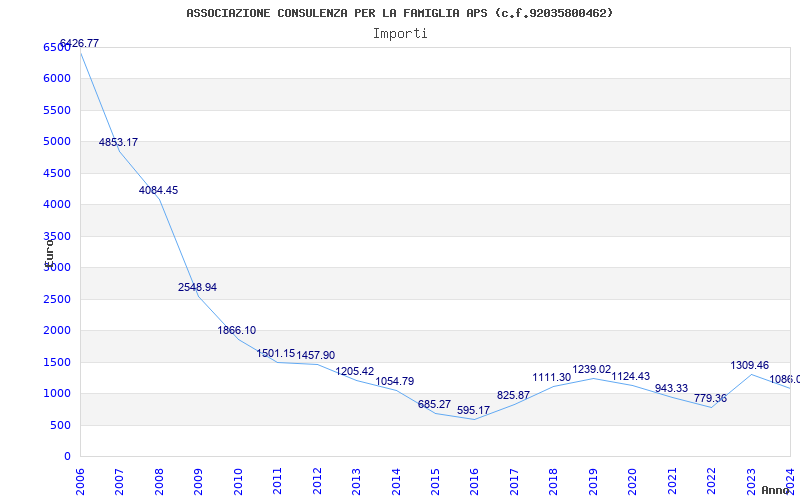This screenshot has width=800, height=500.
Task: Click the 2011 x-axis year label
Action: point(278,481)
